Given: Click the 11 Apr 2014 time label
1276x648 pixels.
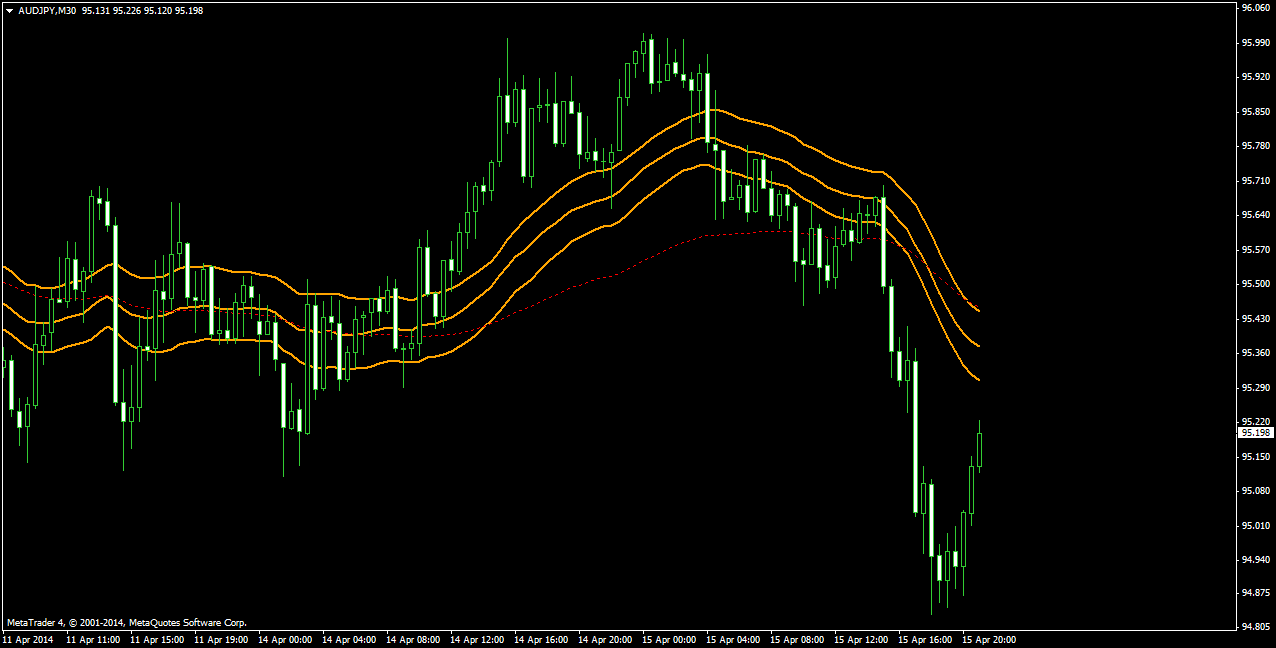Looking at the screenshot, I should pos(27,639).
